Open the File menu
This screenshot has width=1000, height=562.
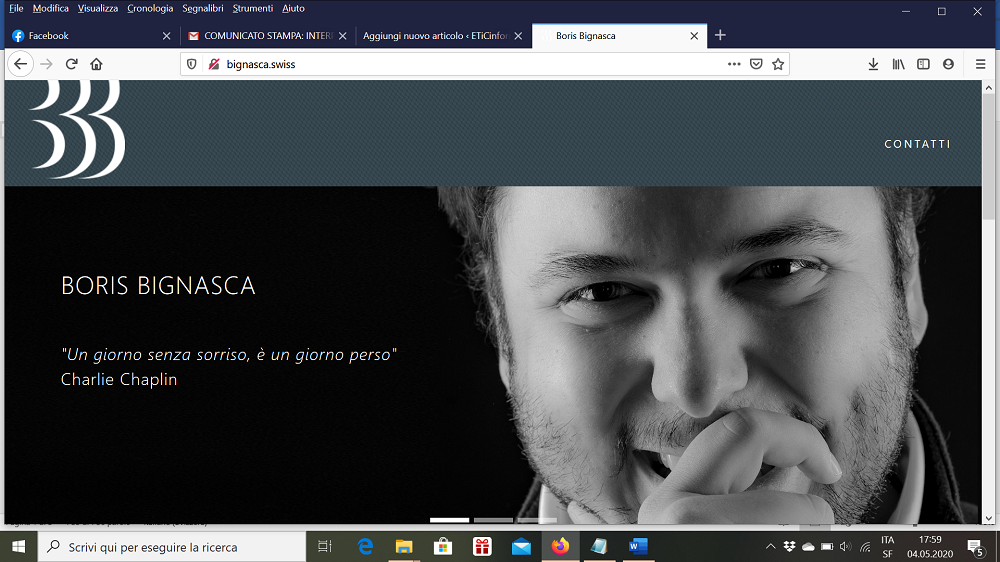pyautogui.click(x=16, y=8)
